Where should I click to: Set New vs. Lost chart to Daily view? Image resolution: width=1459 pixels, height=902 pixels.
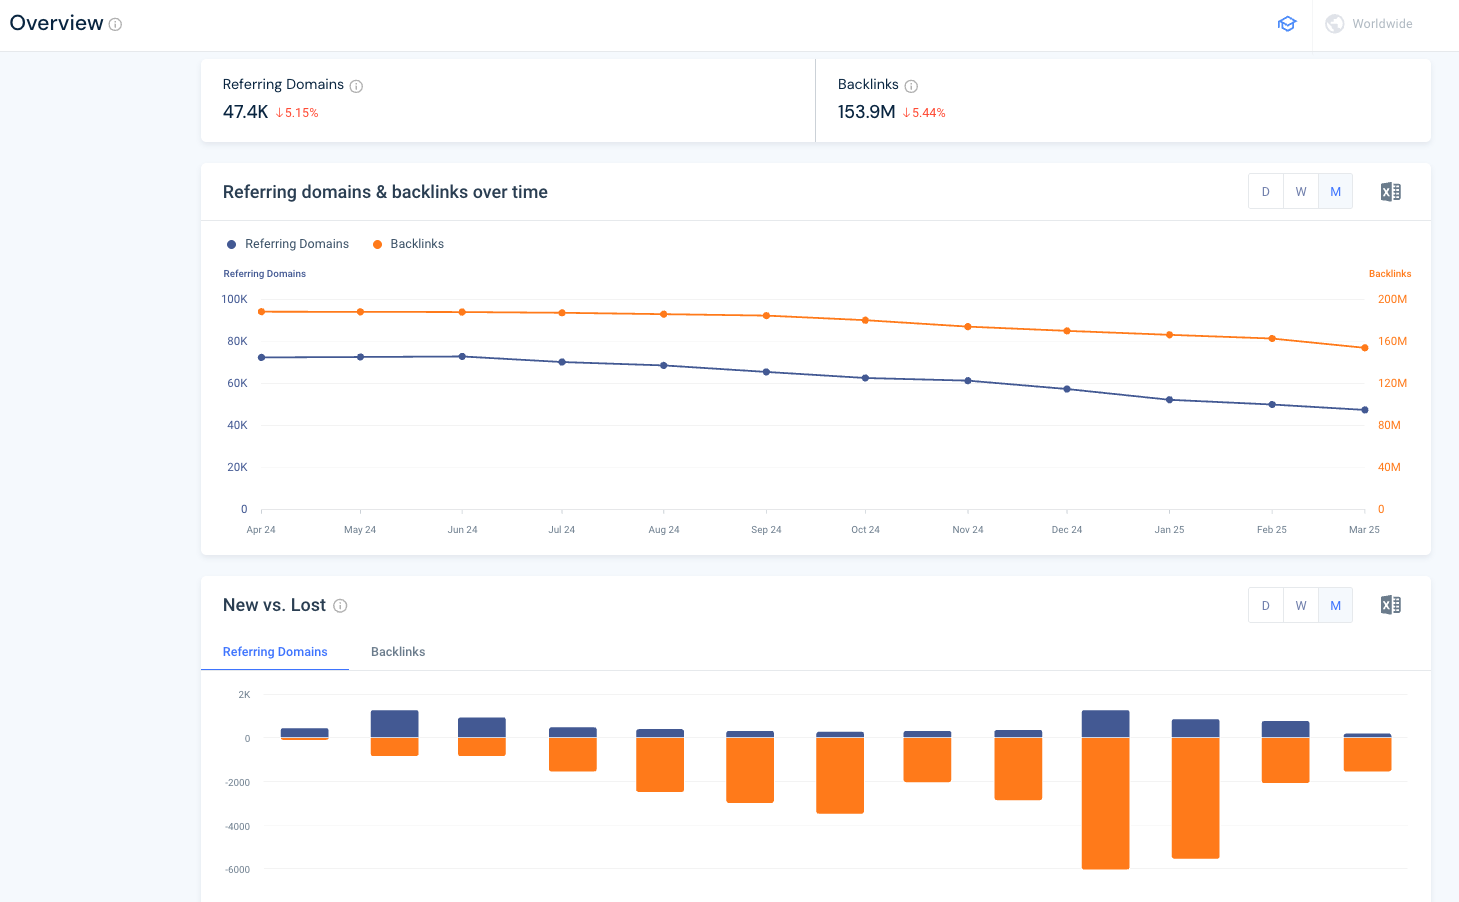(1265, 605)
